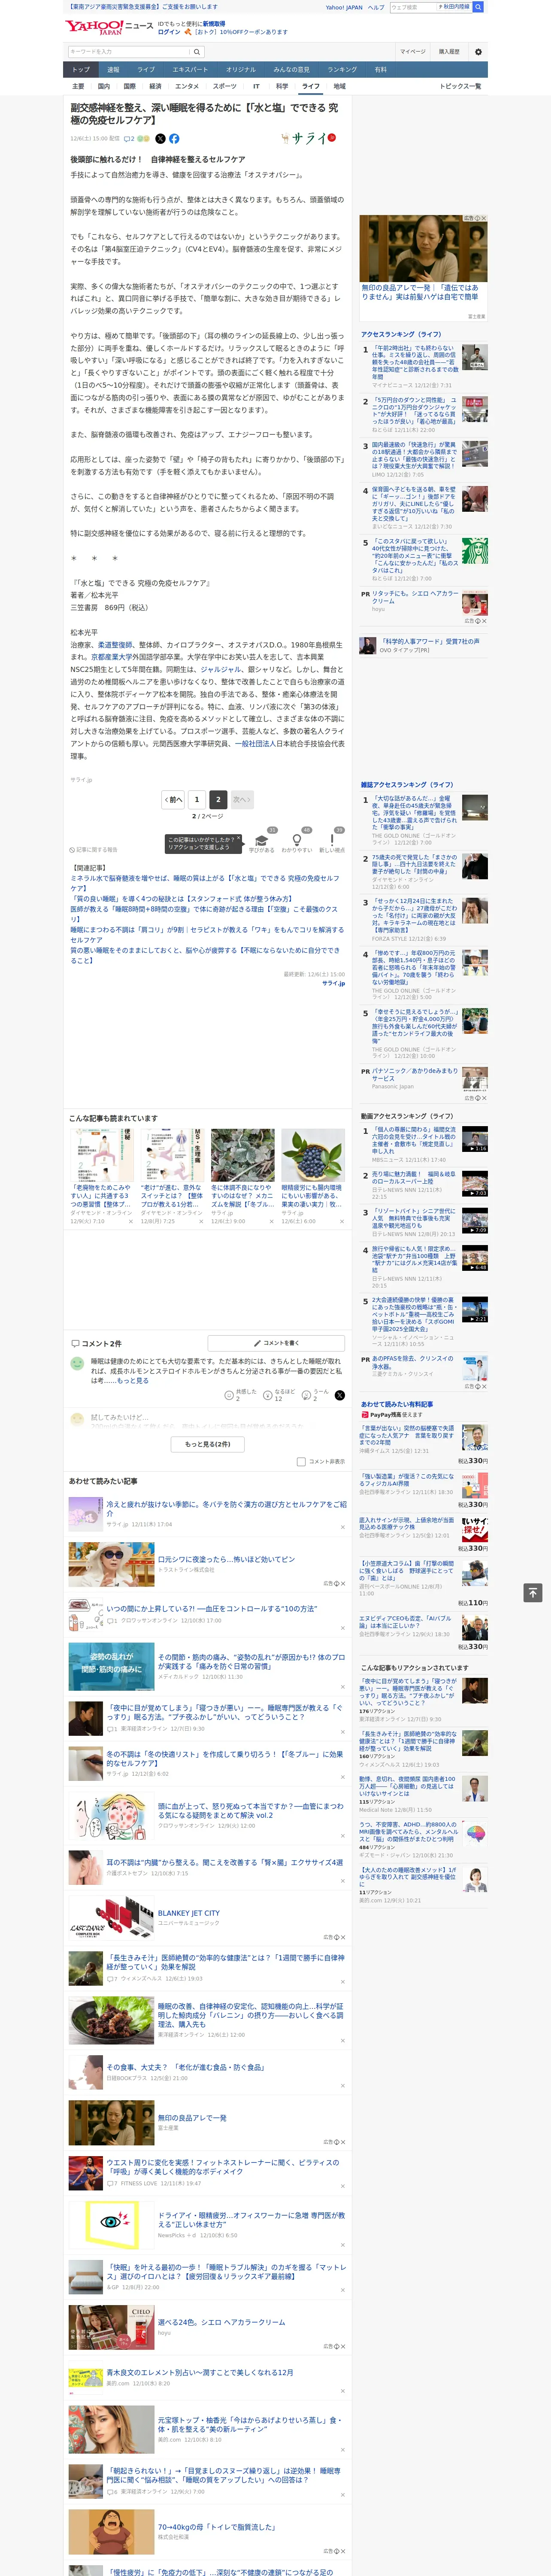The height and width of the screenshot is (2576, 551).
Task: Open the 速報 tab
Action: [113, 69]
